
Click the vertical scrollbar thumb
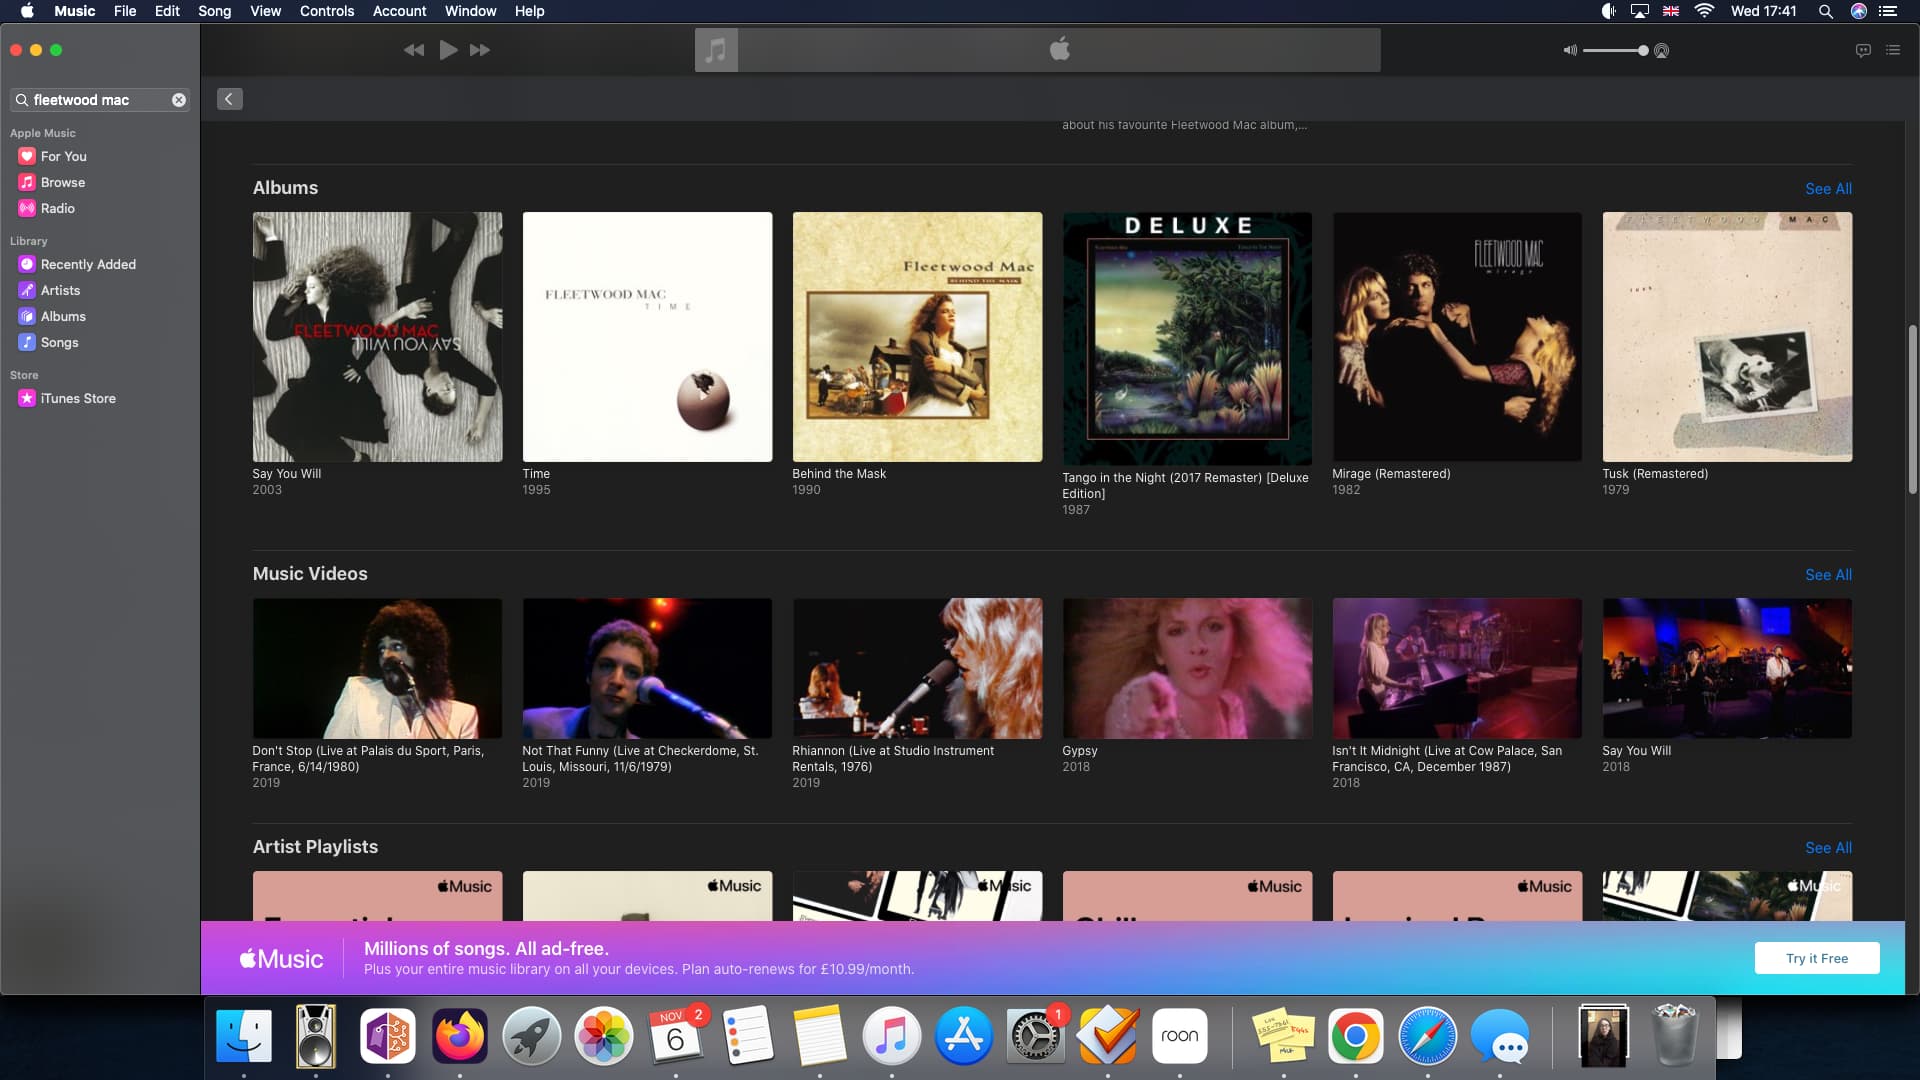coord(1912,408)
